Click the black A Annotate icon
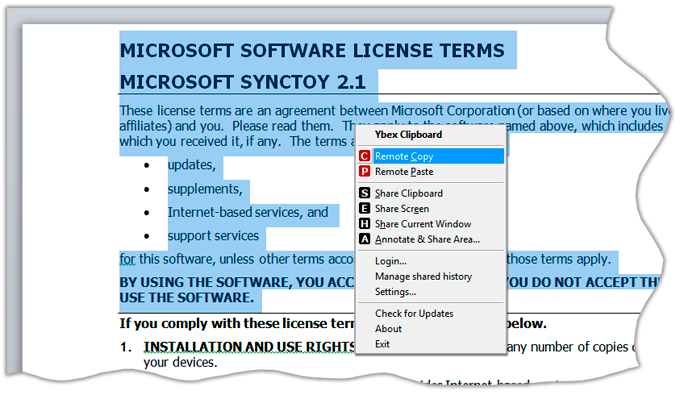Image resolution: width=680 pixels, height=395 pixels. tap(365, 239)
